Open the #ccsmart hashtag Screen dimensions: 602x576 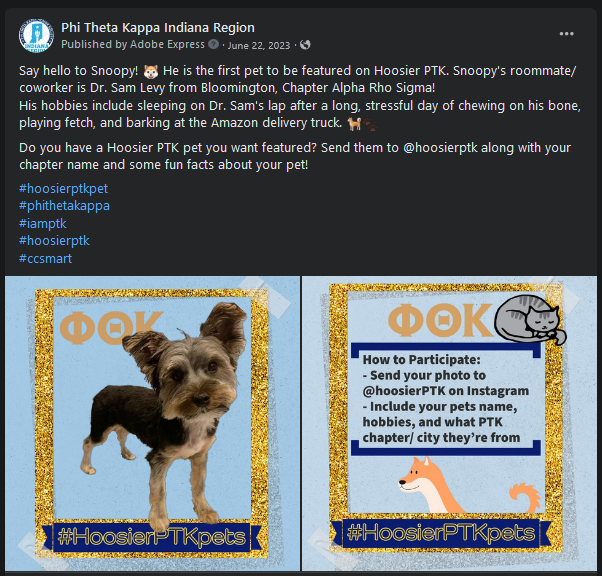[45, 258]
